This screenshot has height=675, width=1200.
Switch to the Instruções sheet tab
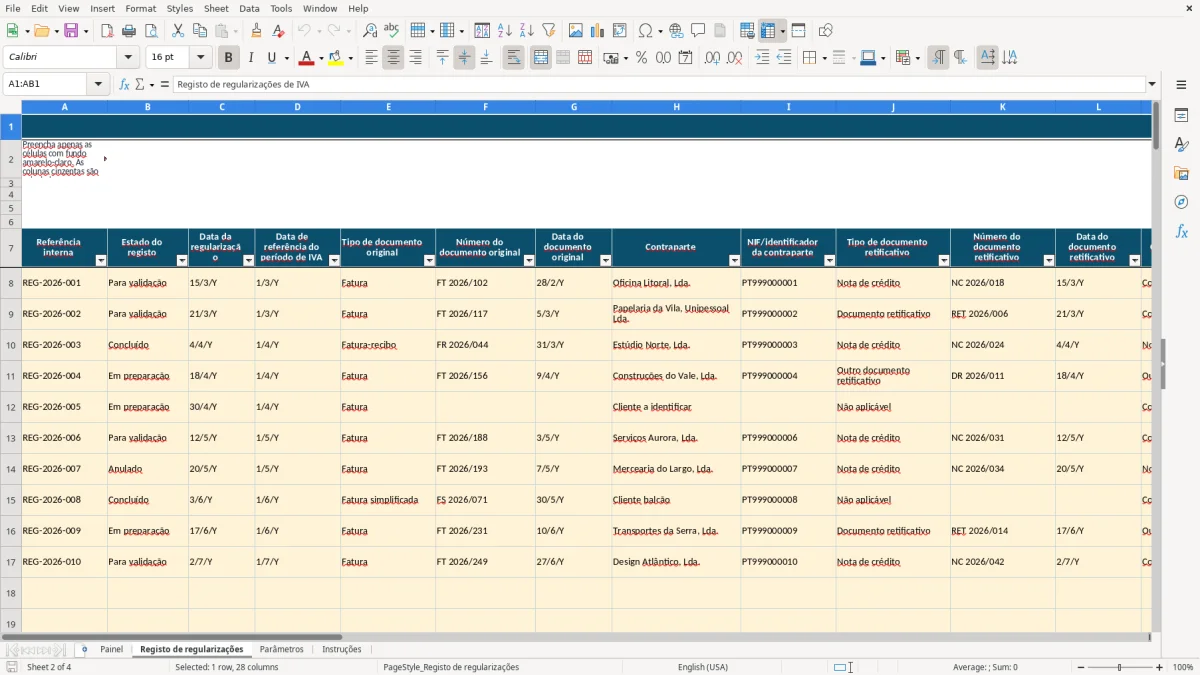coord(341,649)
